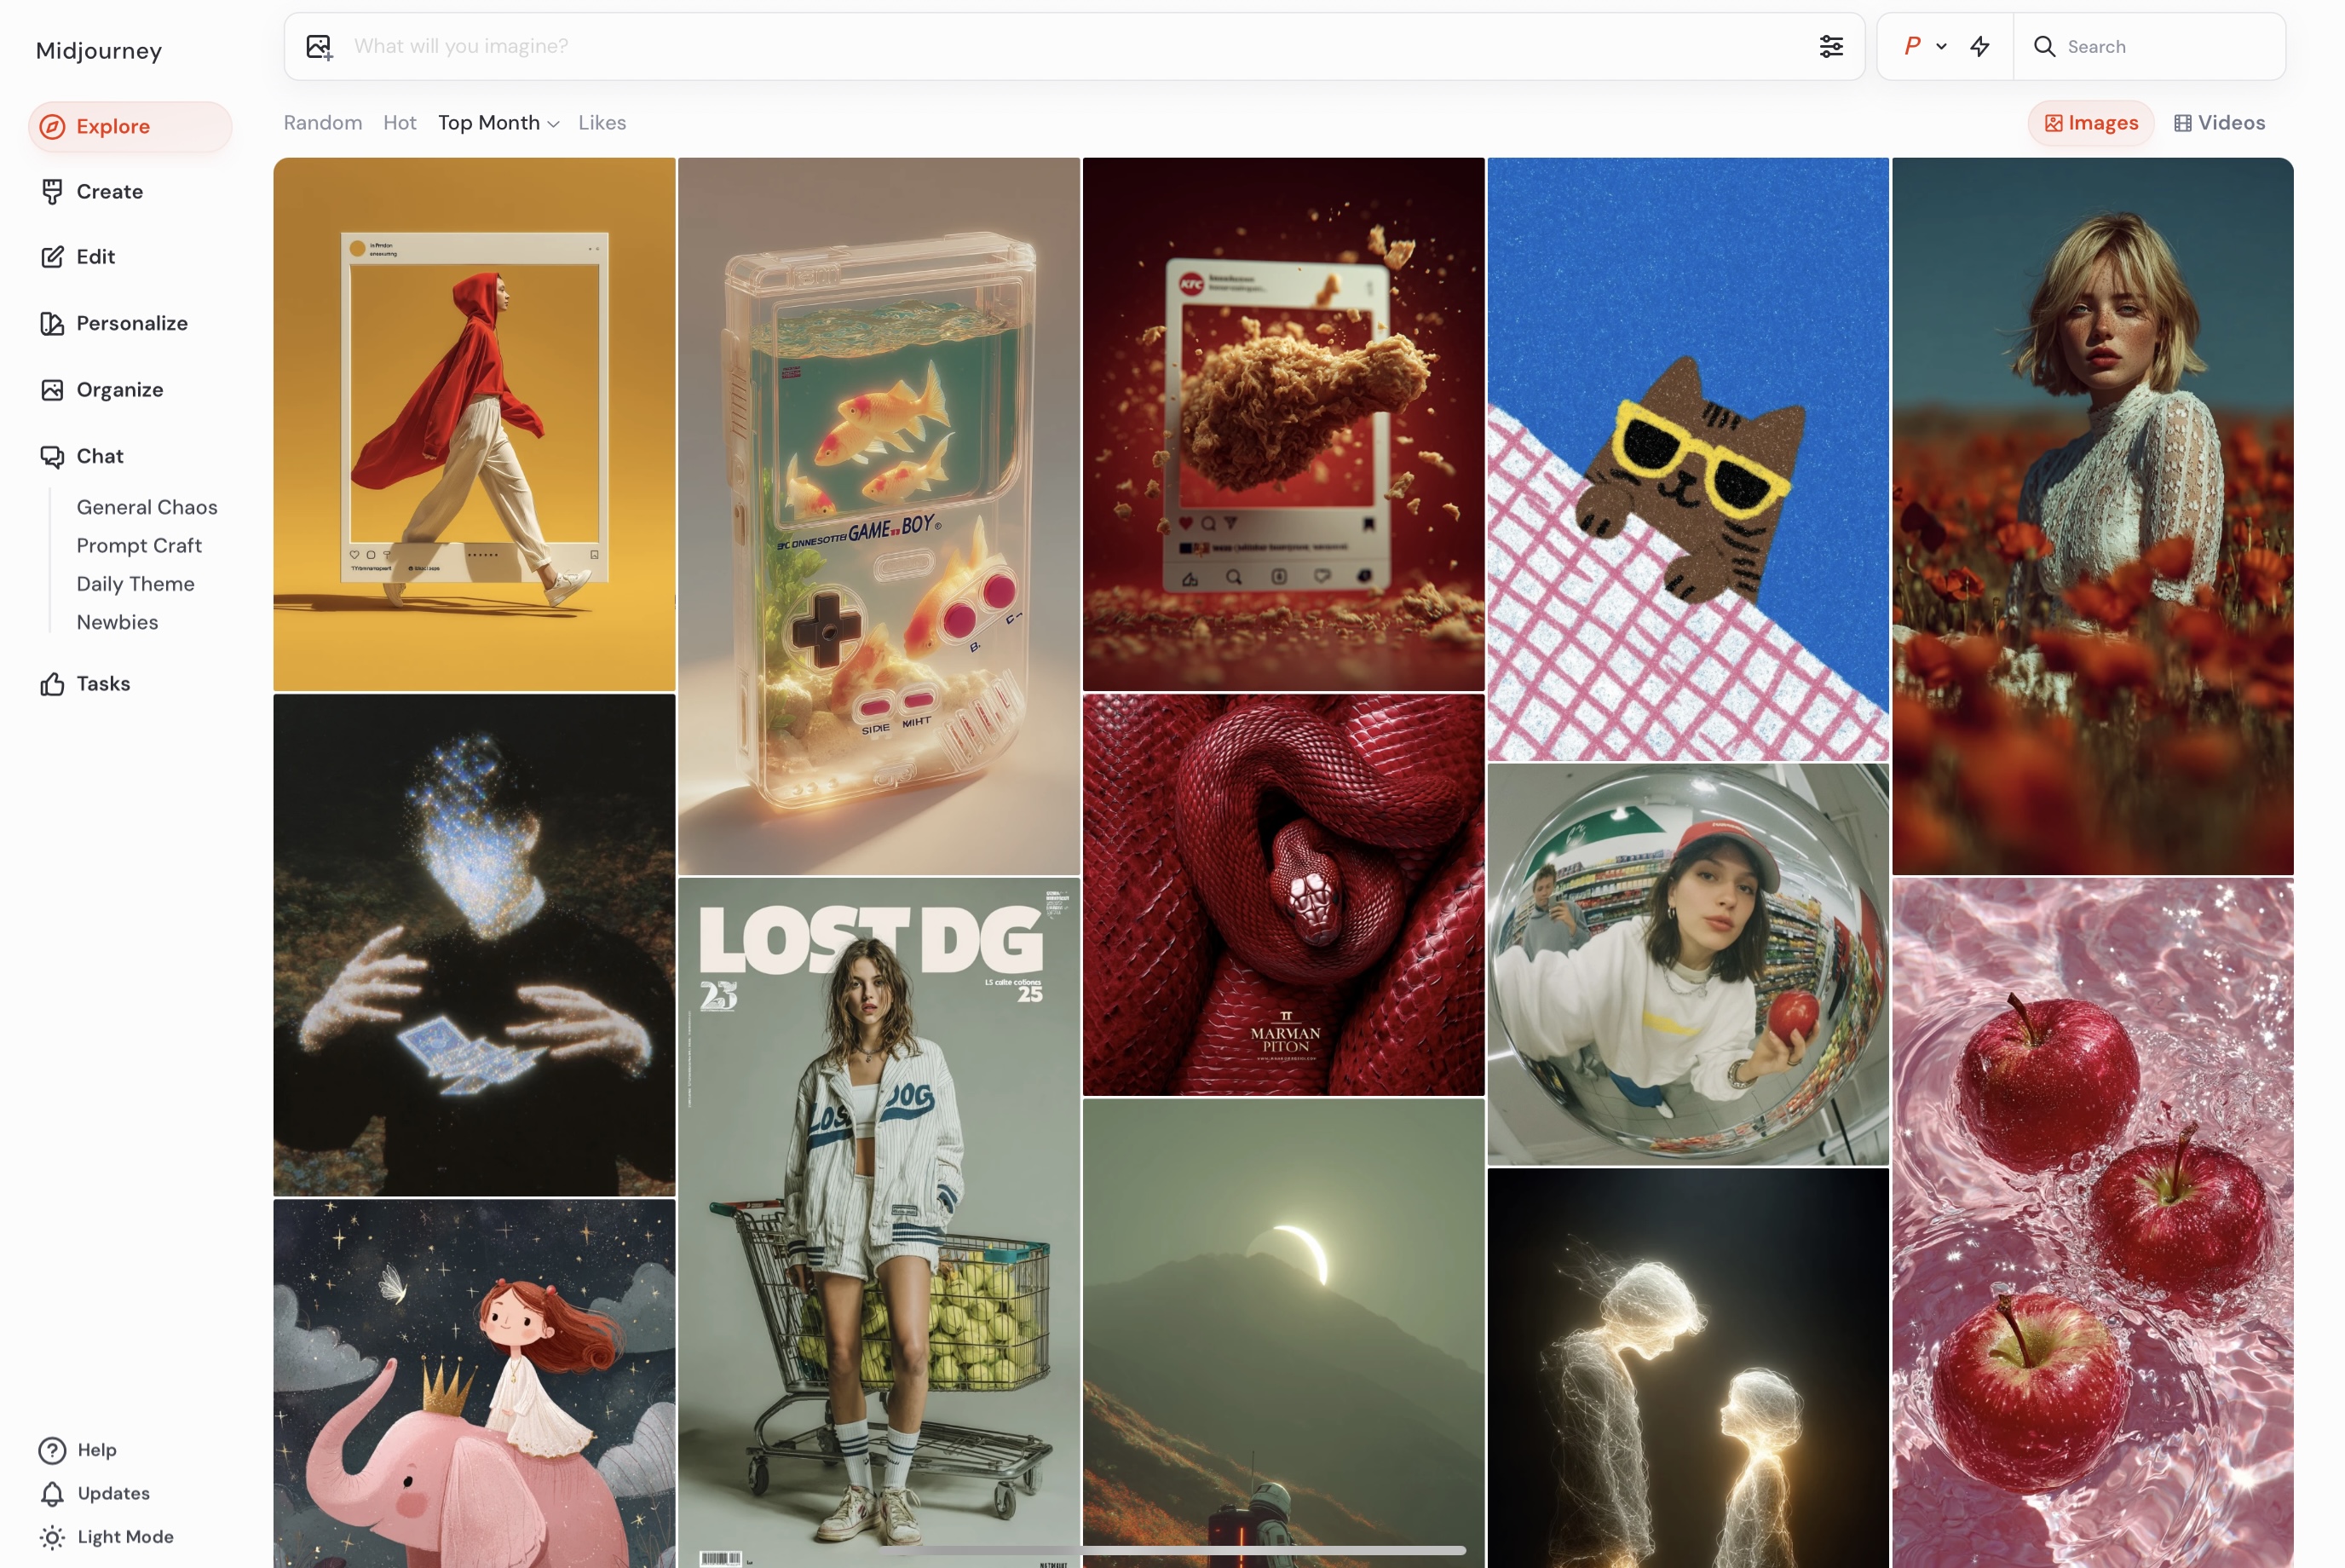Screen dimensions: 2345x1568
Task: Open the prompt settings sliders icon
Action: [x=1830, y=47]
